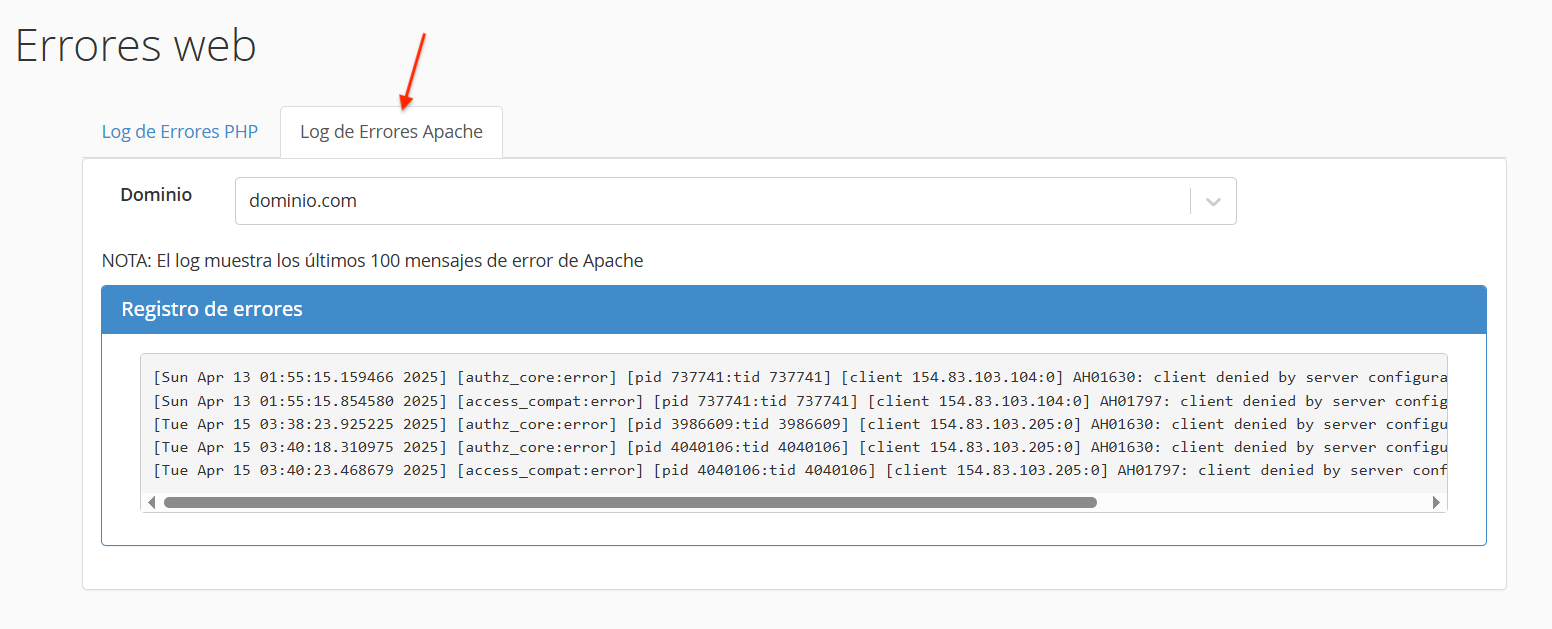The width and height of the screenshot is (1552, 629).
Task: Click the horizontal scrollbar thumb in log
Action: tap(630, 503)
